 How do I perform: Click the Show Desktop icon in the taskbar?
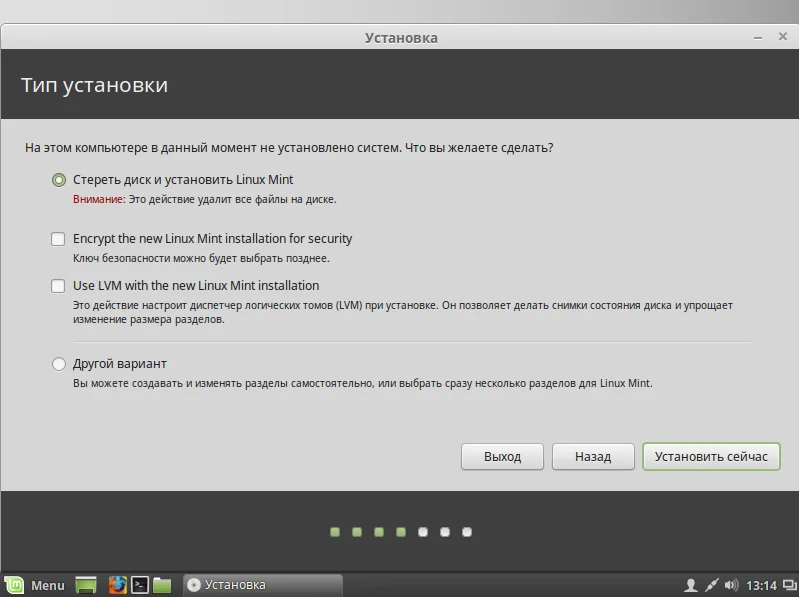pyautogui.click(x=86, y=585)
